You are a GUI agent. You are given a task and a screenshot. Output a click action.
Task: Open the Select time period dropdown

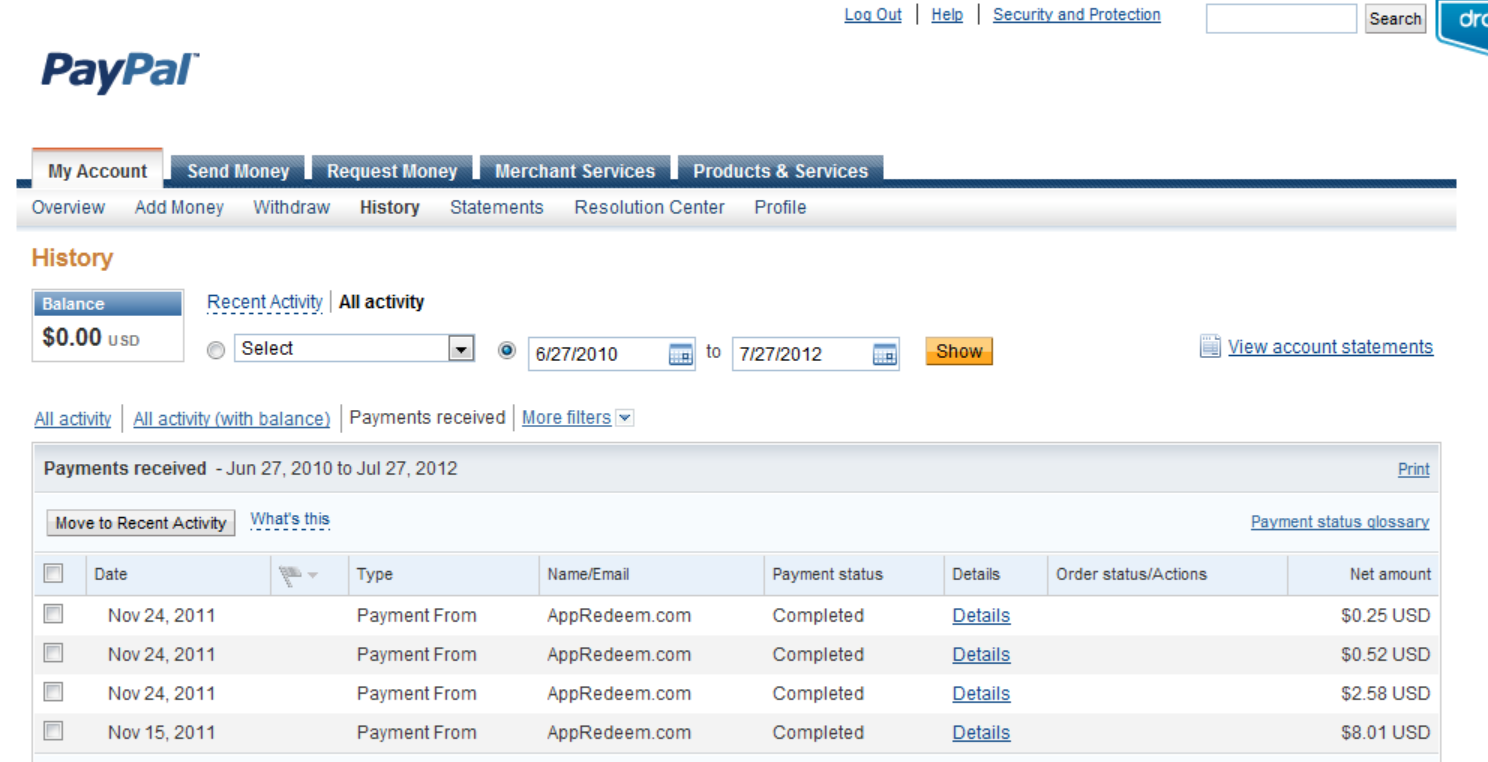click(x=354, y=349)
